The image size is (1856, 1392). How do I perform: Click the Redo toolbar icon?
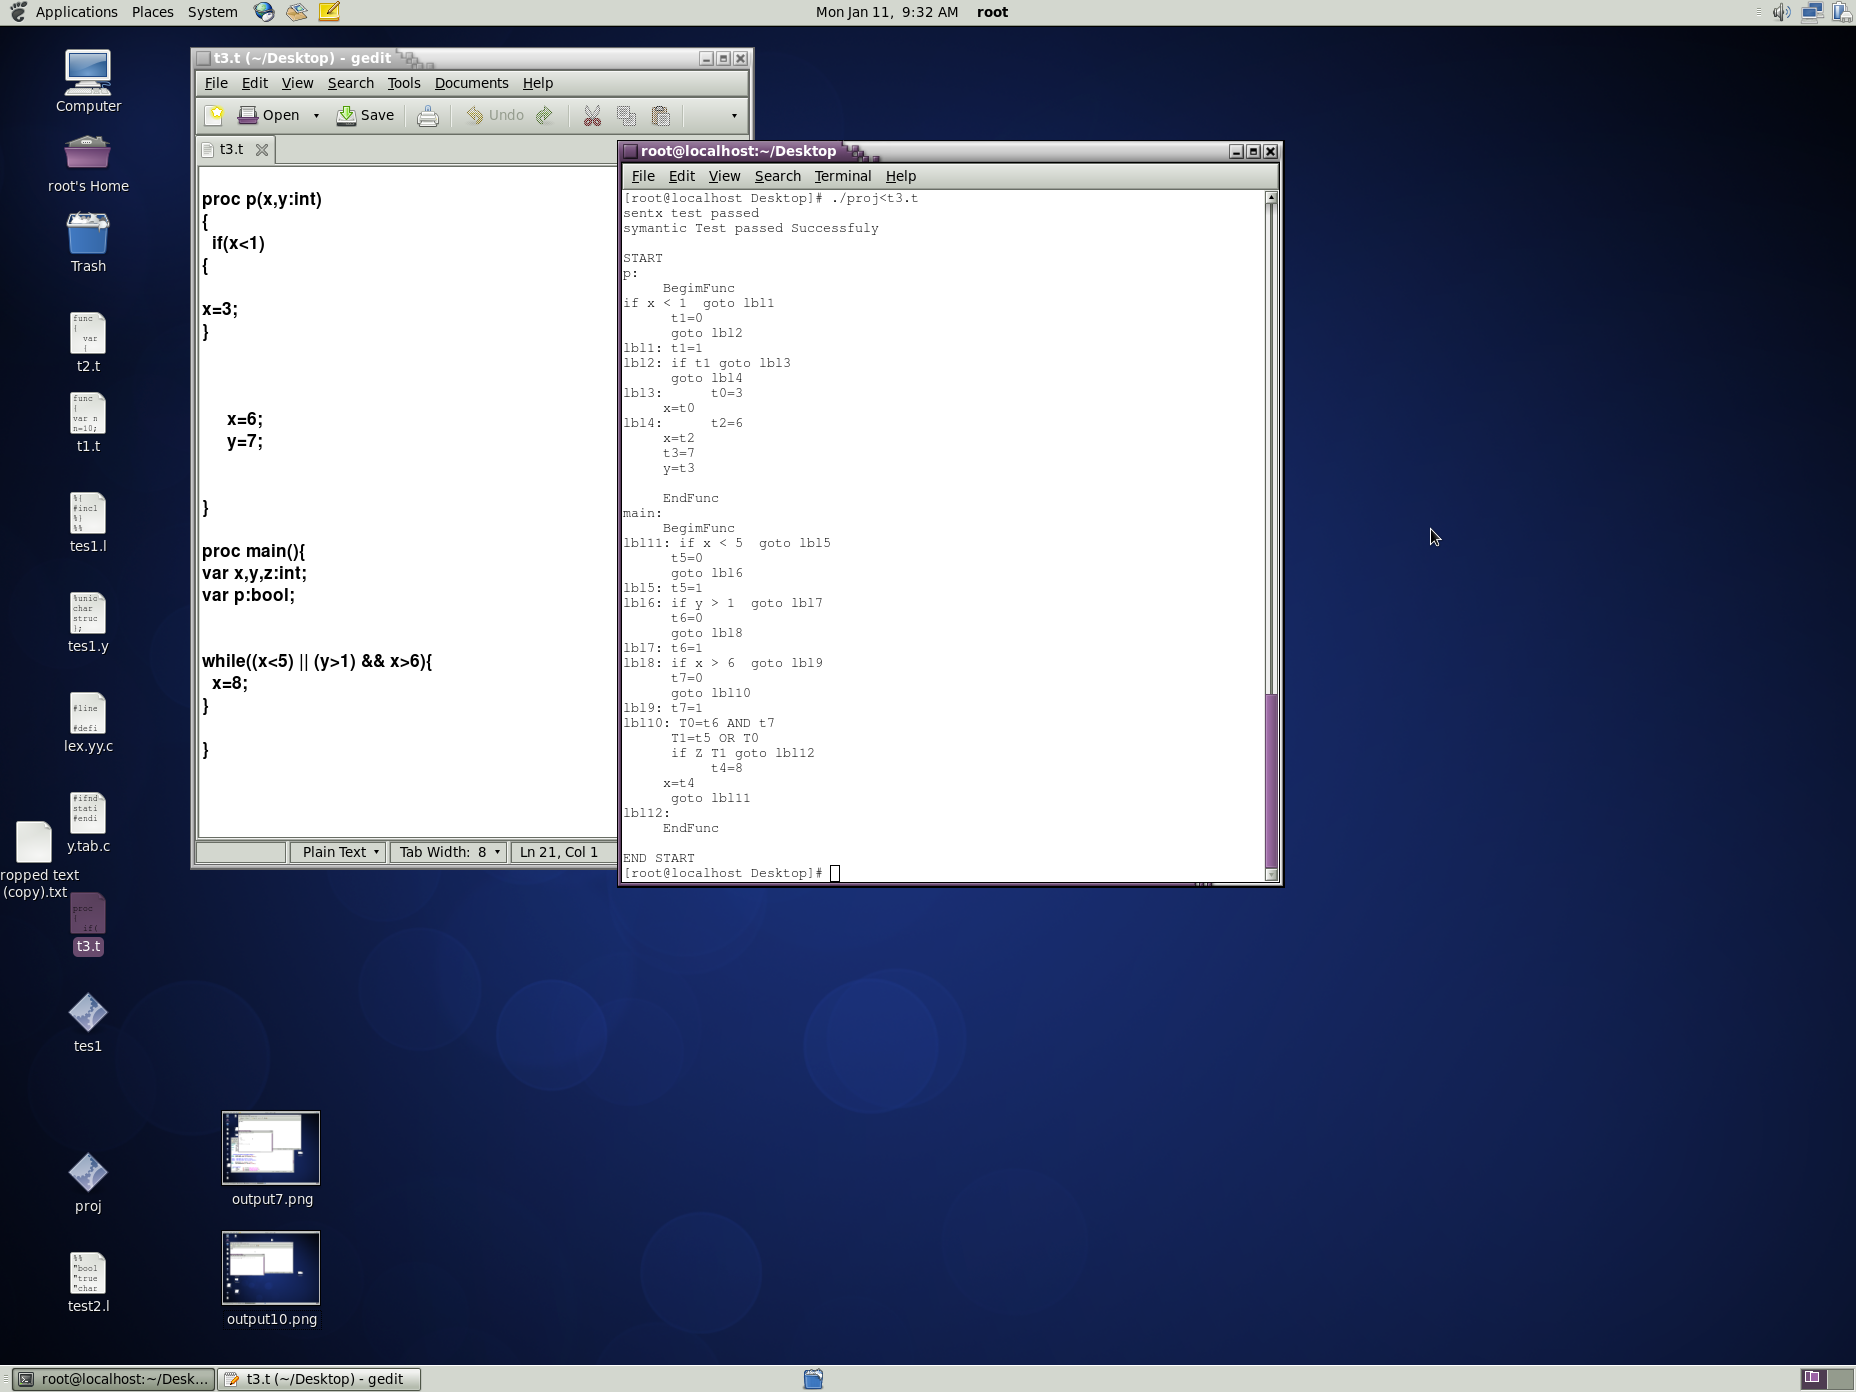click(543, 116)
